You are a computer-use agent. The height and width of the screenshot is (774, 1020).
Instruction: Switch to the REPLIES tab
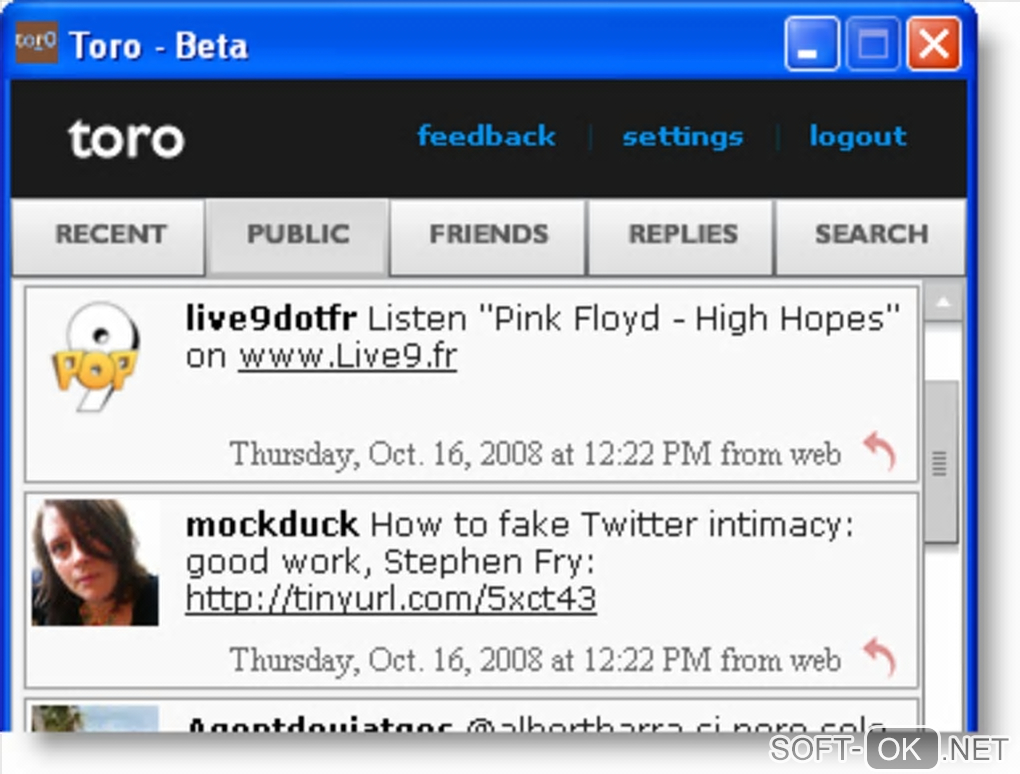682,237
